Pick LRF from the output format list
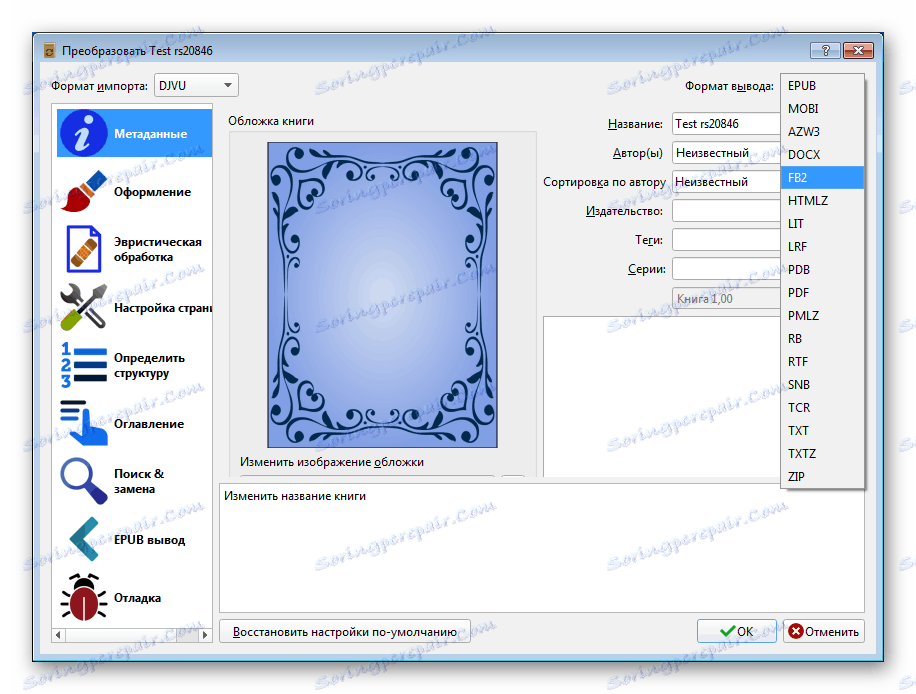Viewport: 916px width, 694px height. (x=822, y=247)
